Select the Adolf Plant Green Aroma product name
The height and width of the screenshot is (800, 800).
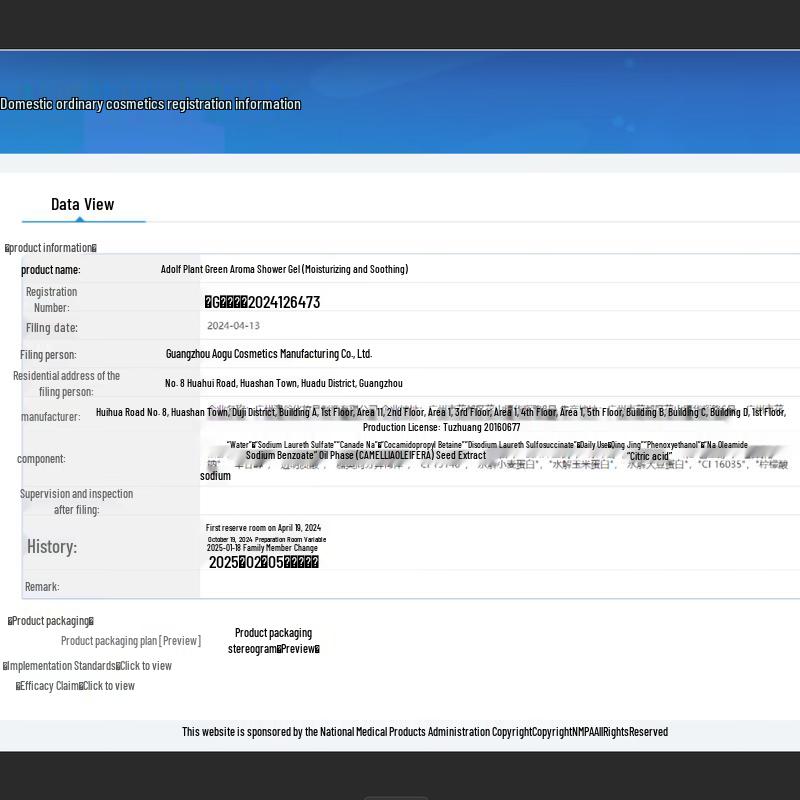pos(284,269)
